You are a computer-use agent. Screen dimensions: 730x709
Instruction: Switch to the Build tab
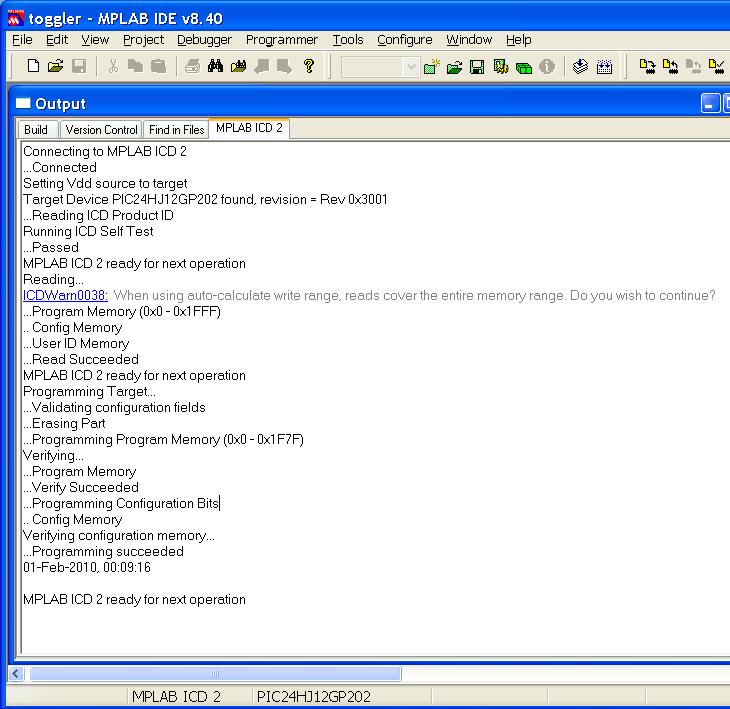[37, 129]
